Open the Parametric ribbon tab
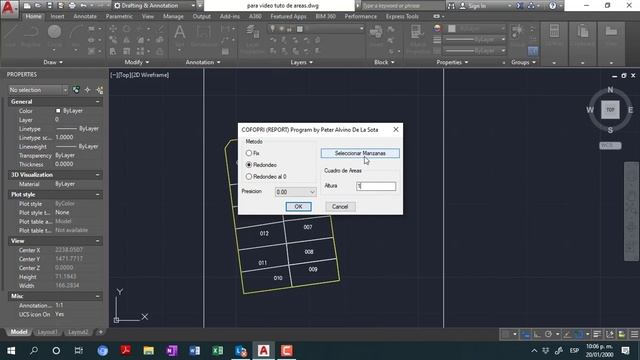This screenshot has width=640, height=360. [x=119, y=16]
